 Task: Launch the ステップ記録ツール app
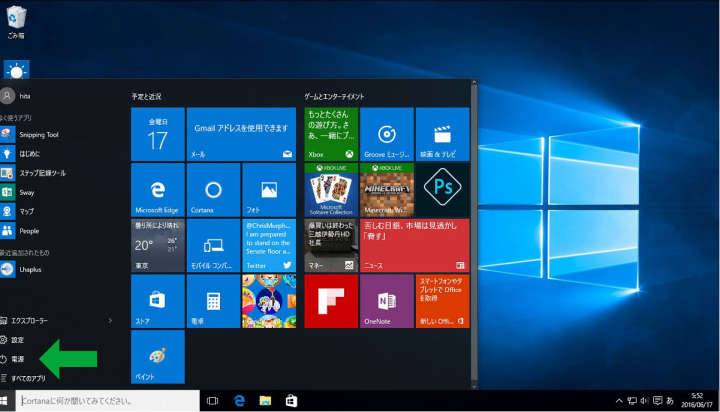pos(33,173)
